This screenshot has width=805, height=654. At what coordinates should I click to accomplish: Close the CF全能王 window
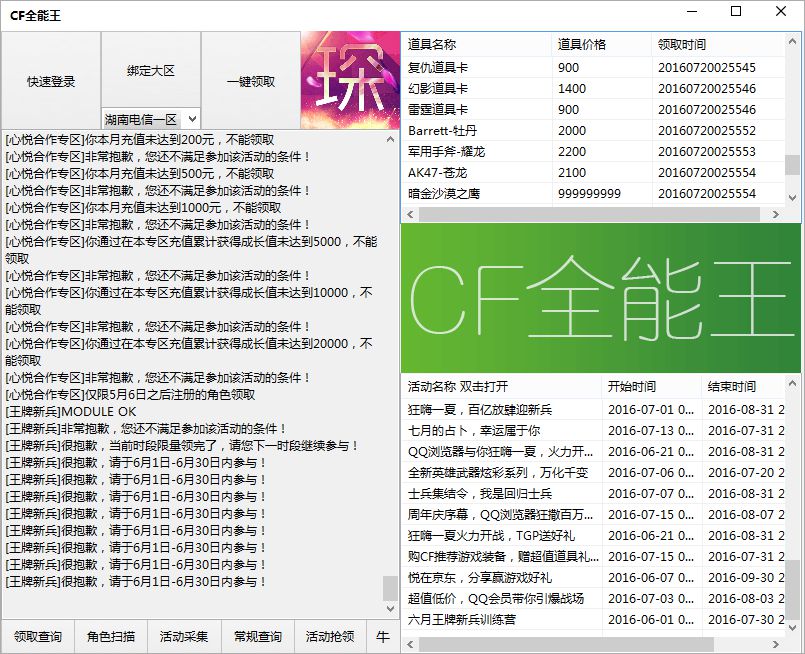point(781,11)
